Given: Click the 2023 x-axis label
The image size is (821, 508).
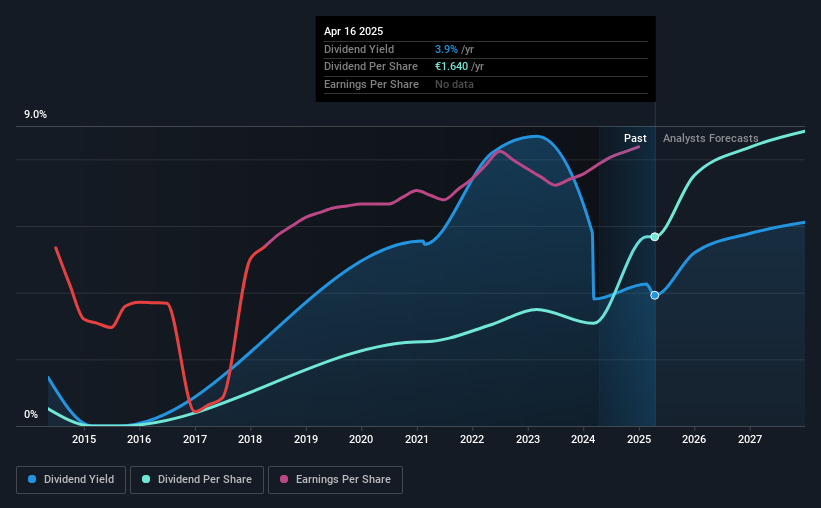Looking at the screenshot, I should point(528,439).
